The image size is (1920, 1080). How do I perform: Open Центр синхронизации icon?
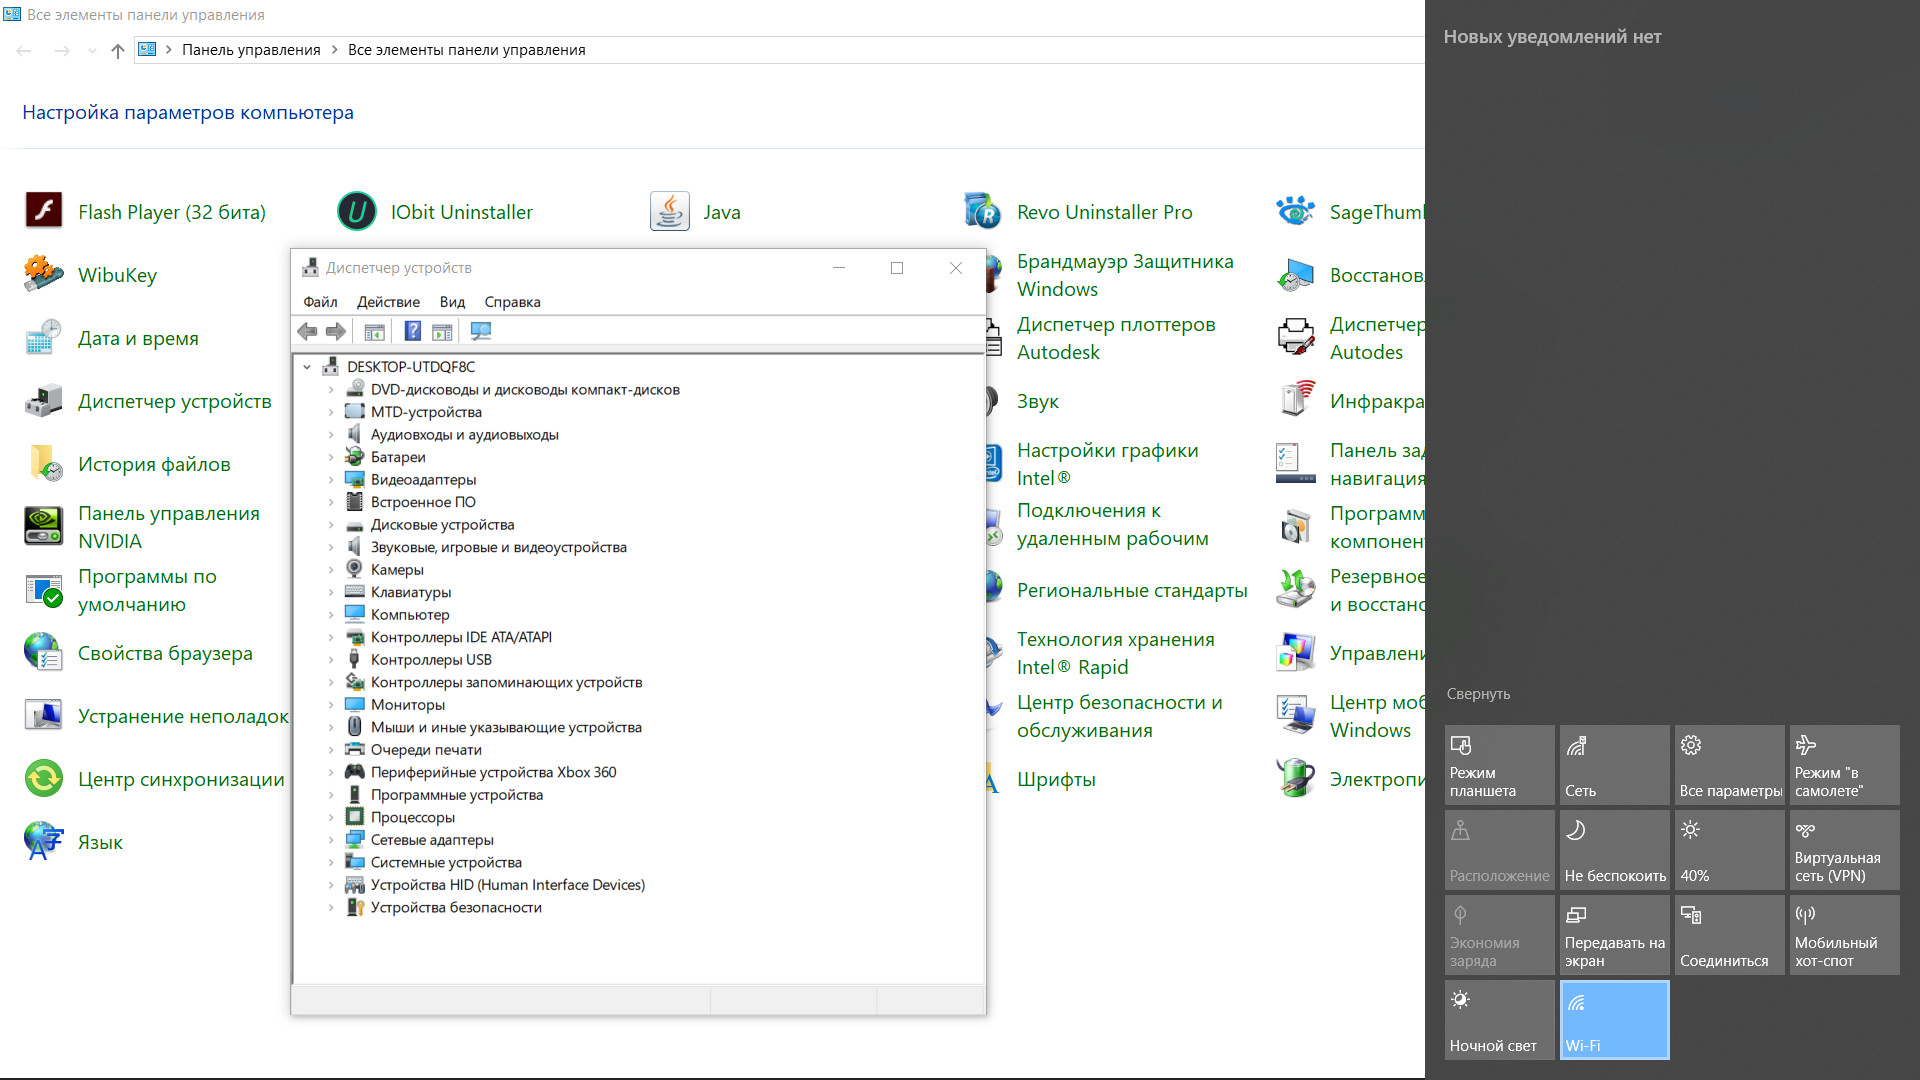[x=44, y=778]
